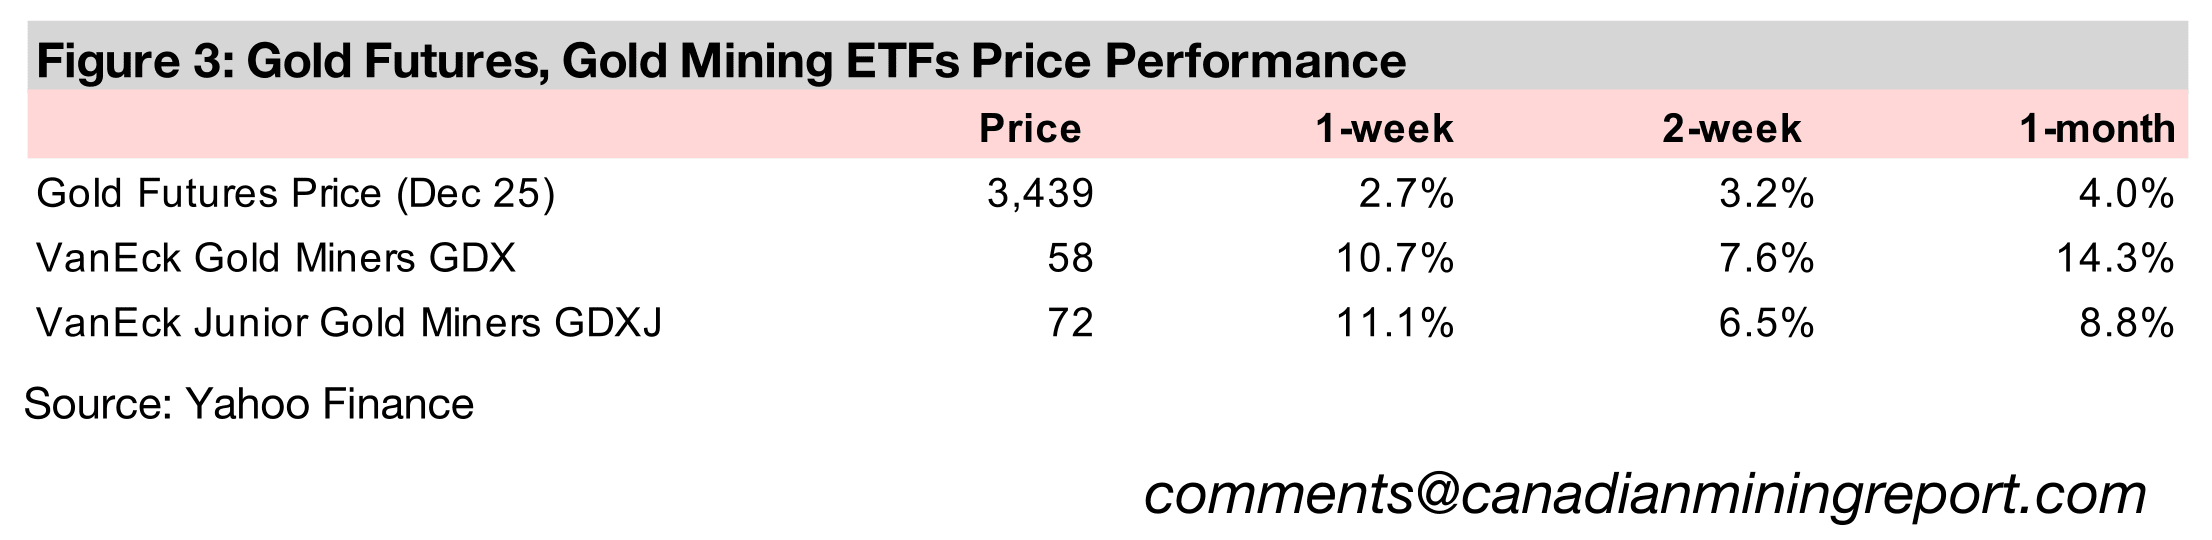
Task: Select the 1-month column header
Action: pos(2097,129)
